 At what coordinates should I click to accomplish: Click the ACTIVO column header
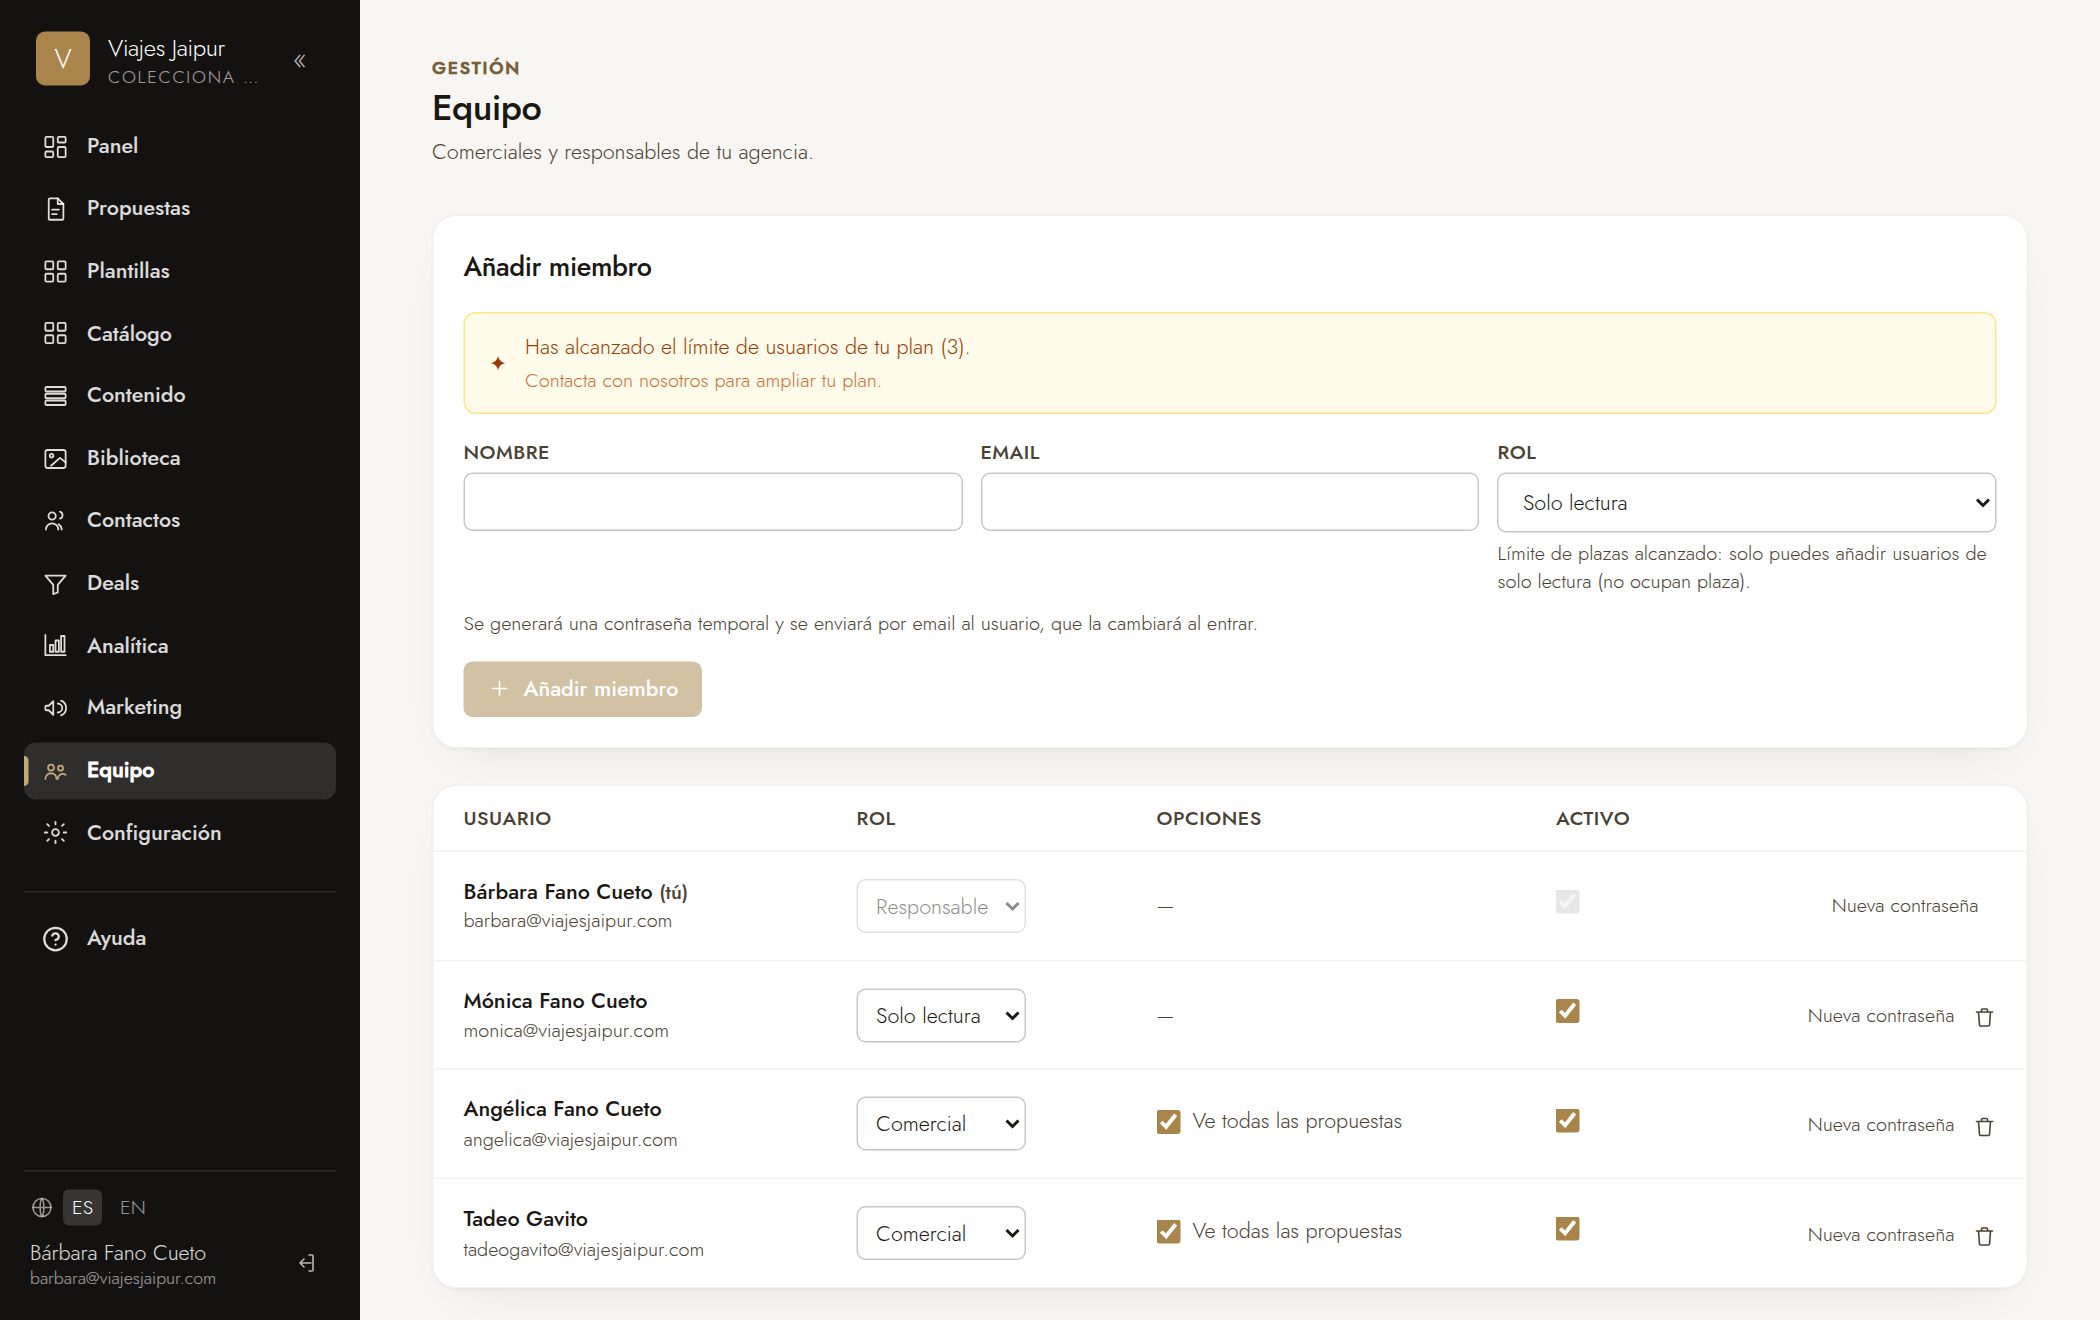tap(1592, 818)
